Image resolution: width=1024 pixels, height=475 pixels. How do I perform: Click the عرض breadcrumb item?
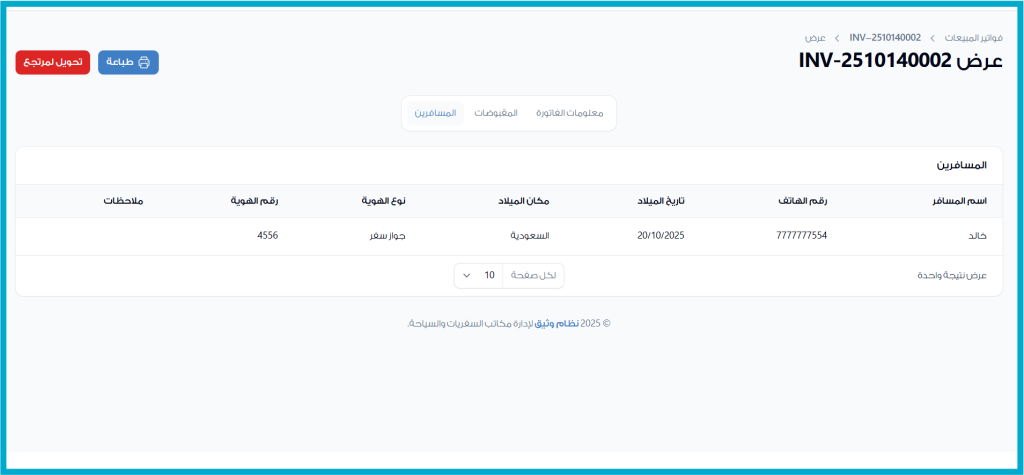815,37
